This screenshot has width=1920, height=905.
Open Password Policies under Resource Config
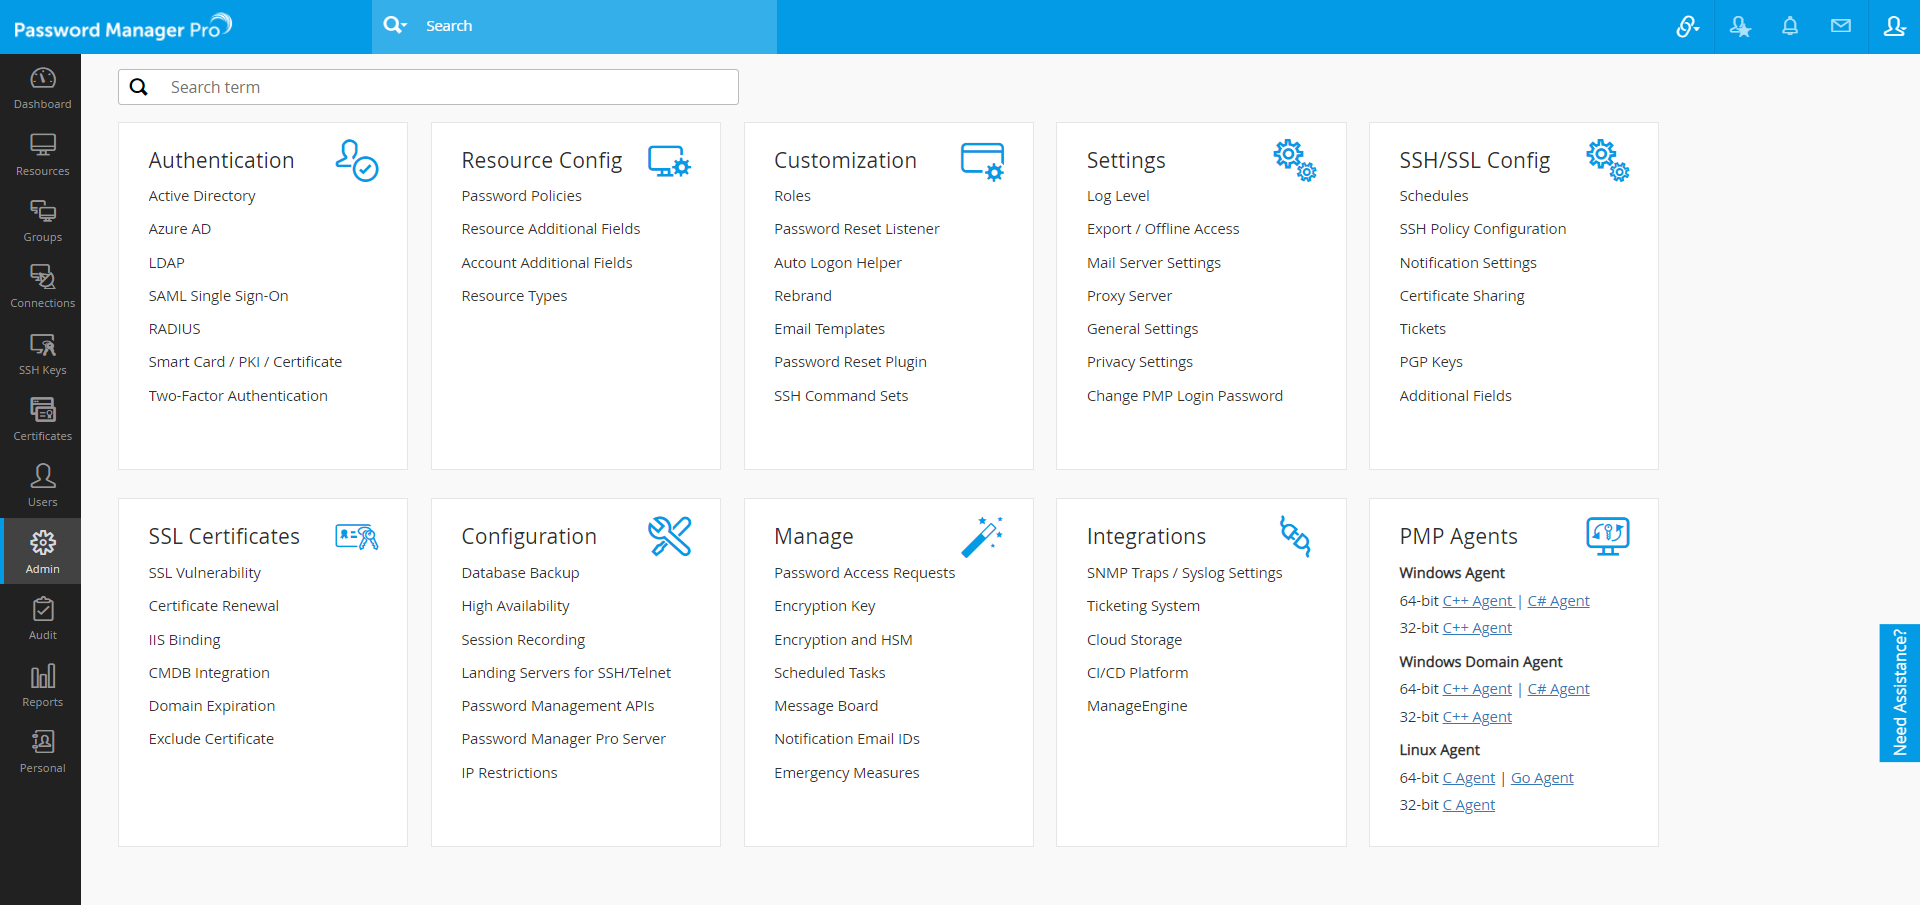(521, 196)
